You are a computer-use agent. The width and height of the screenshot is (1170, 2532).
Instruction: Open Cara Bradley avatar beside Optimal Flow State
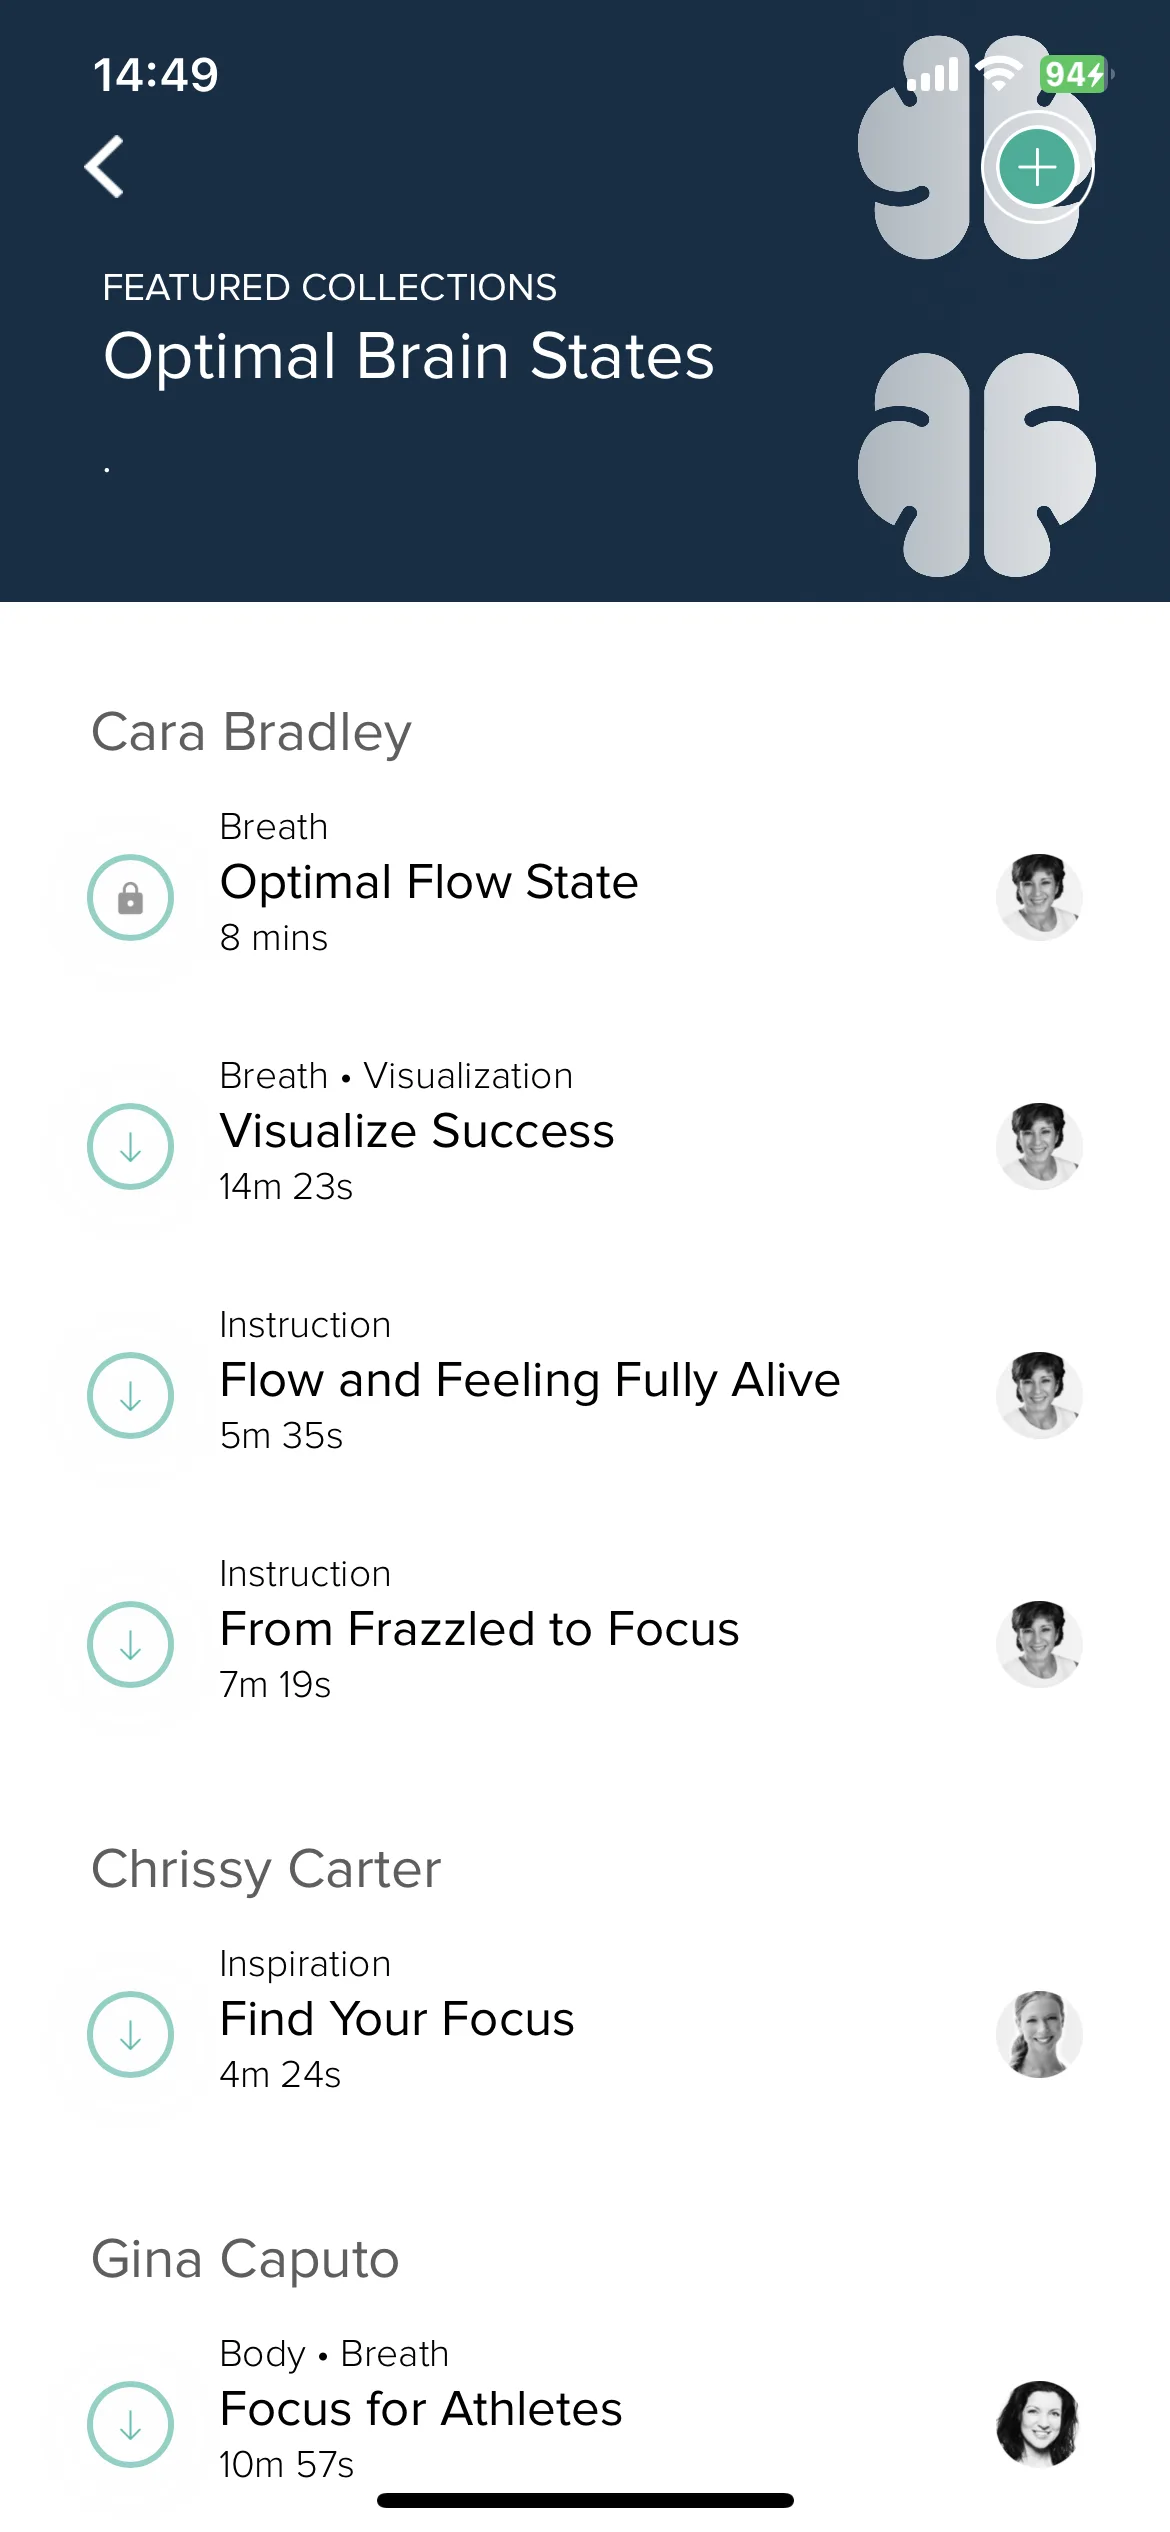point(1040,898)
